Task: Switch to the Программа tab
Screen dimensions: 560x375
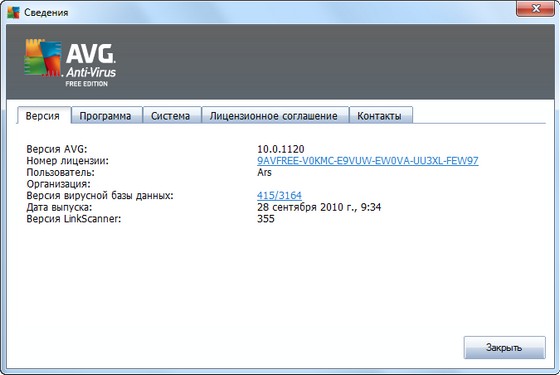Action: [x=105, y=116]
